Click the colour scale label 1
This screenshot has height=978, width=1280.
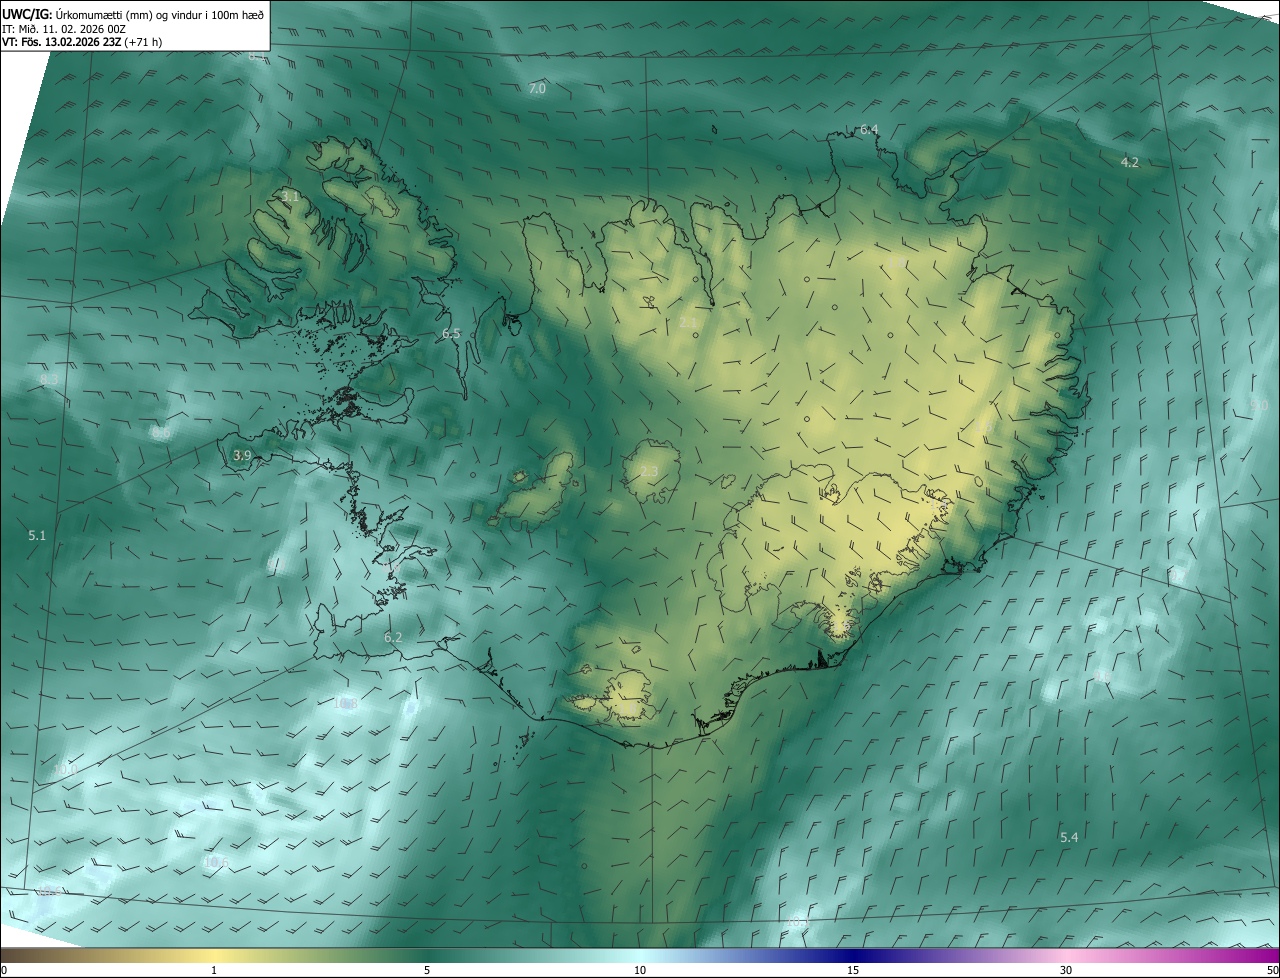click(214, 970)
